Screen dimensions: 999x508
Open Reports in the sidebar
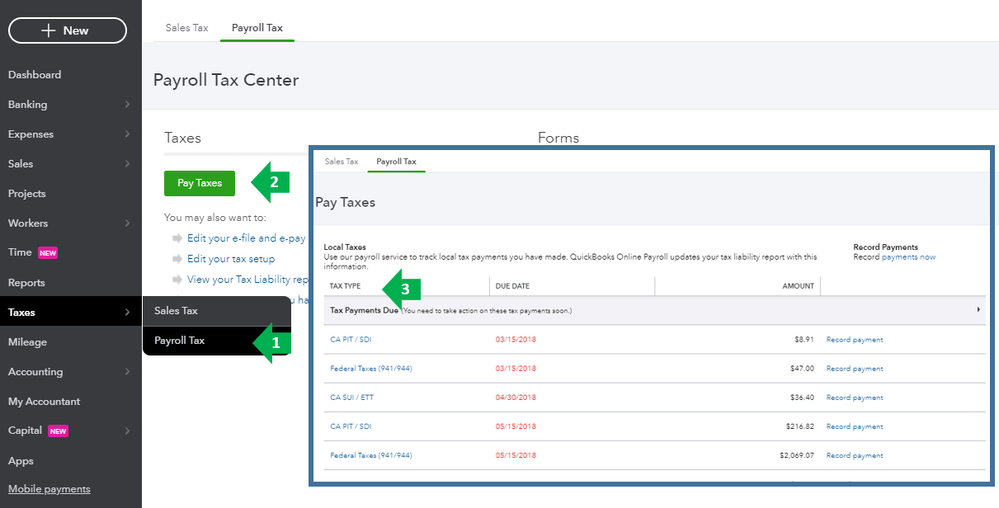coord(26,282)
